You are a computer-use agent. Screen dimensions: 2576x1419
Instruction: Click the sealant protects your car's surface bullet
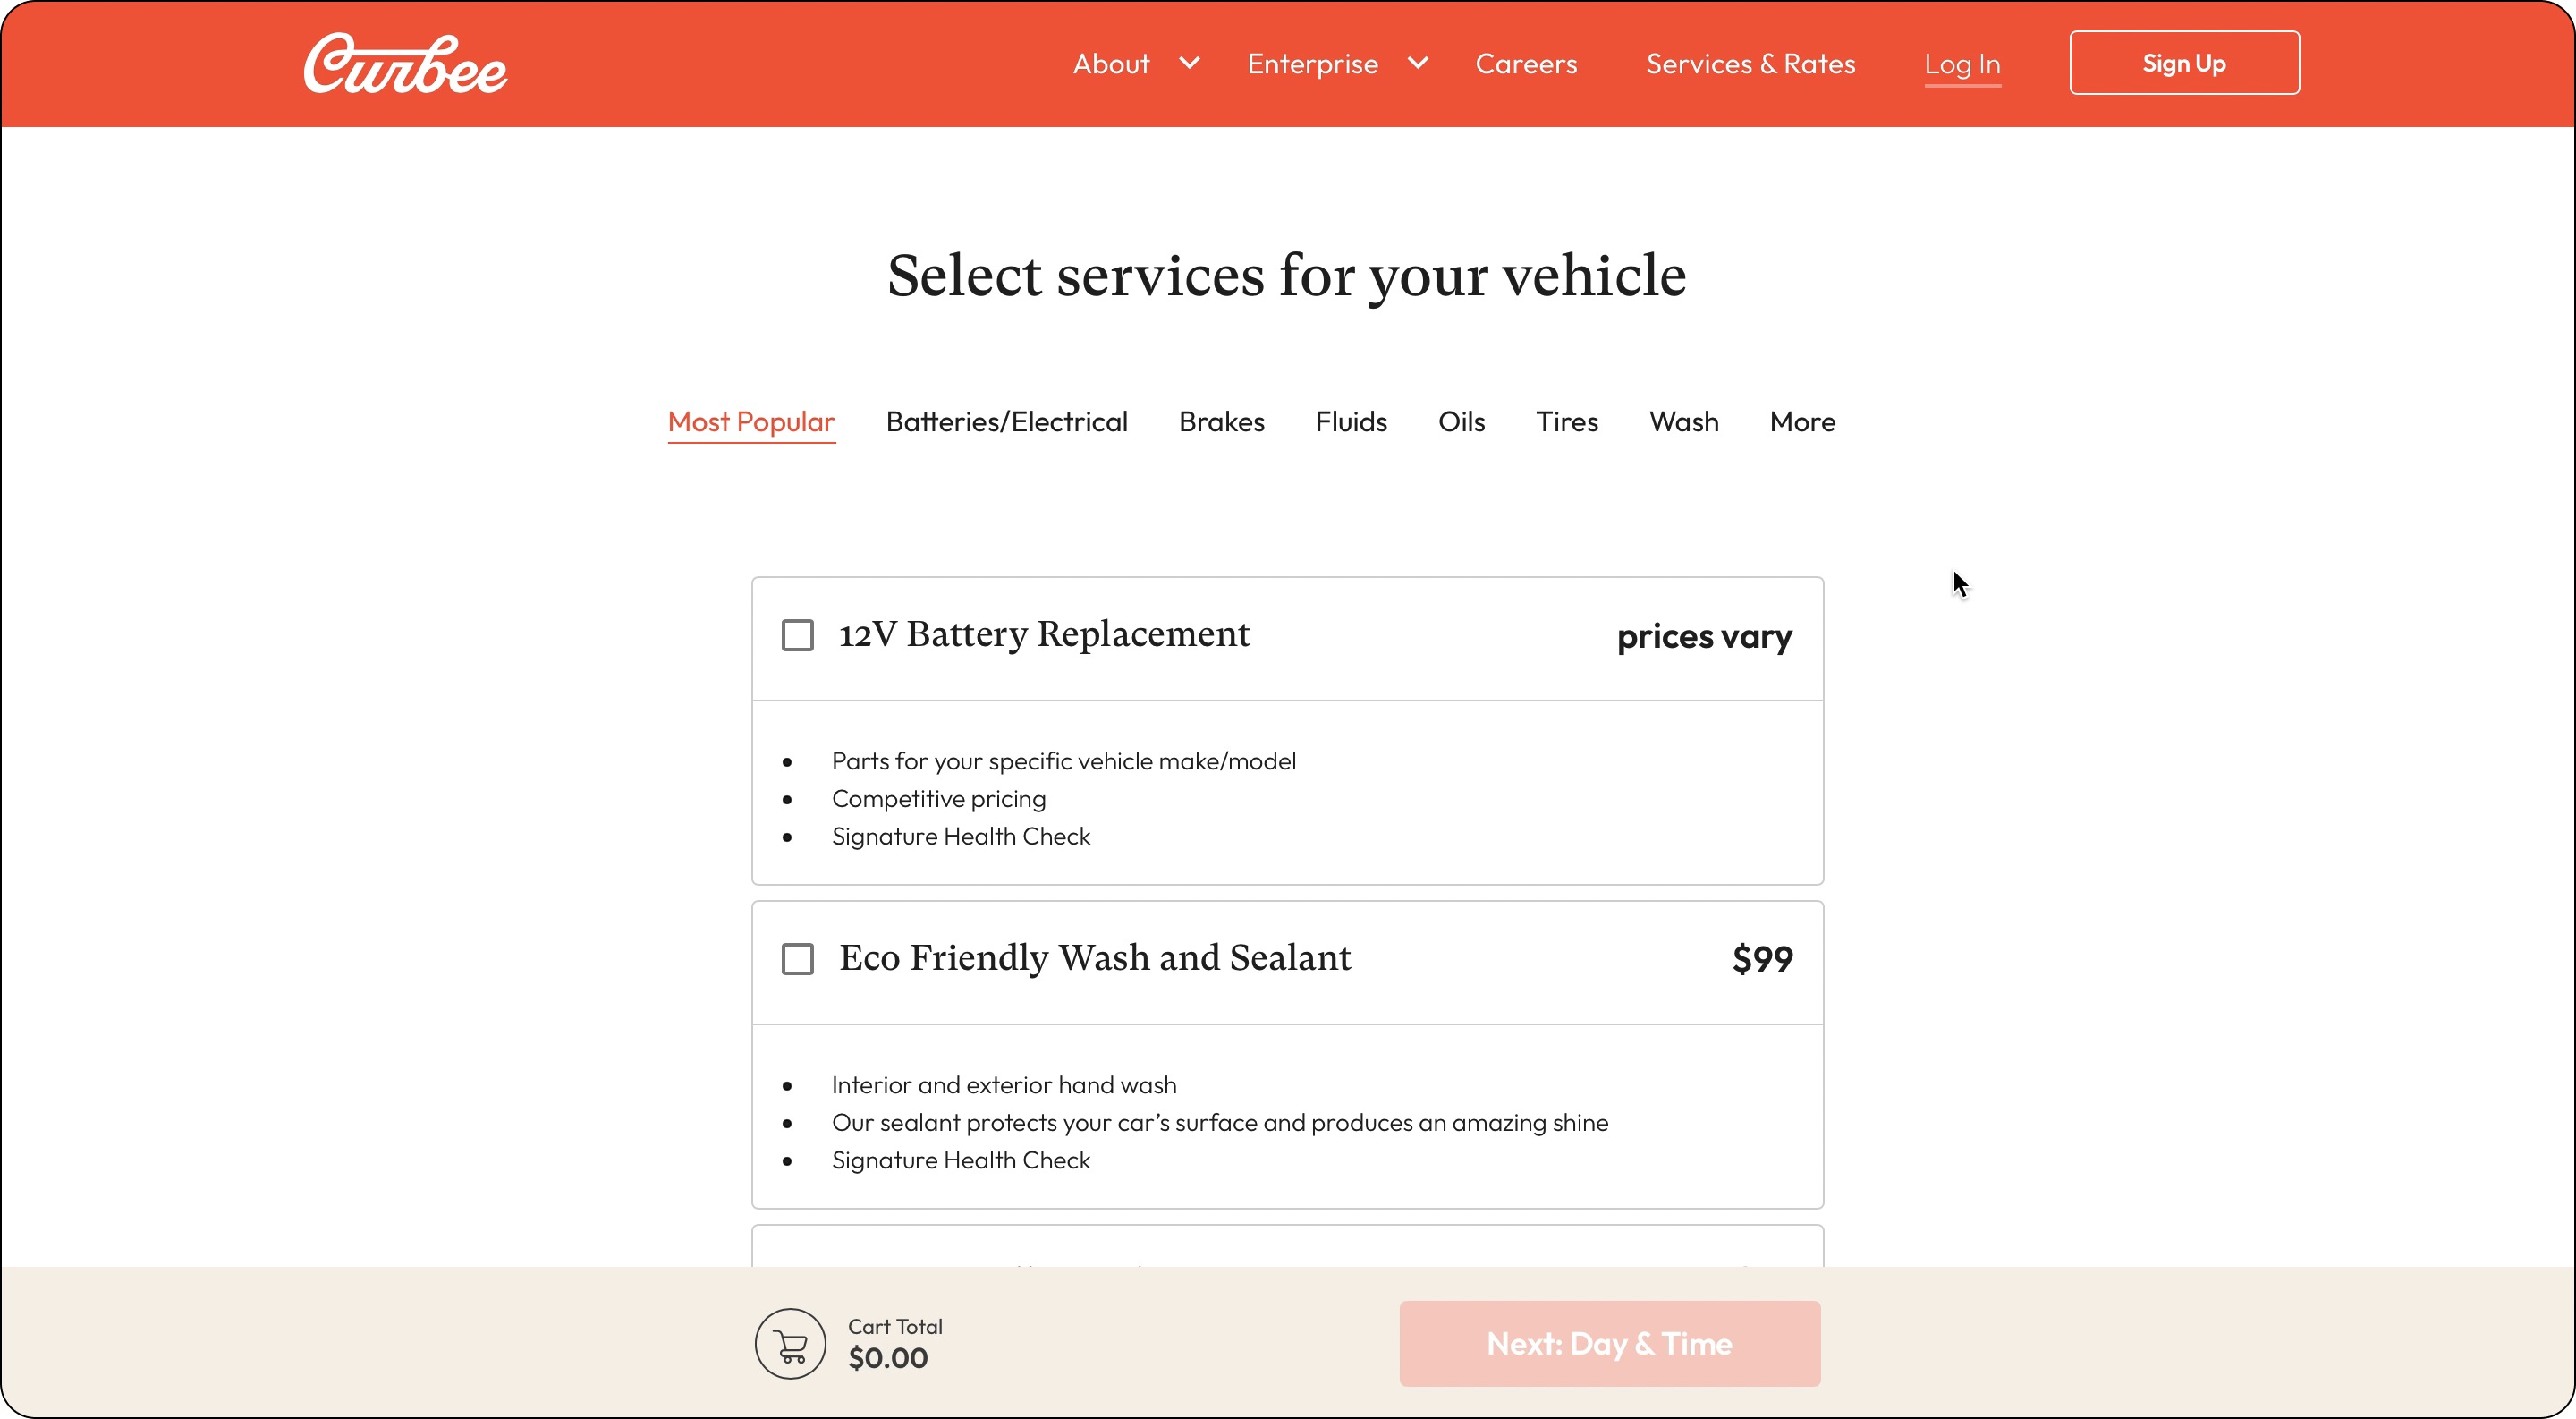tap(1220, 1123)
